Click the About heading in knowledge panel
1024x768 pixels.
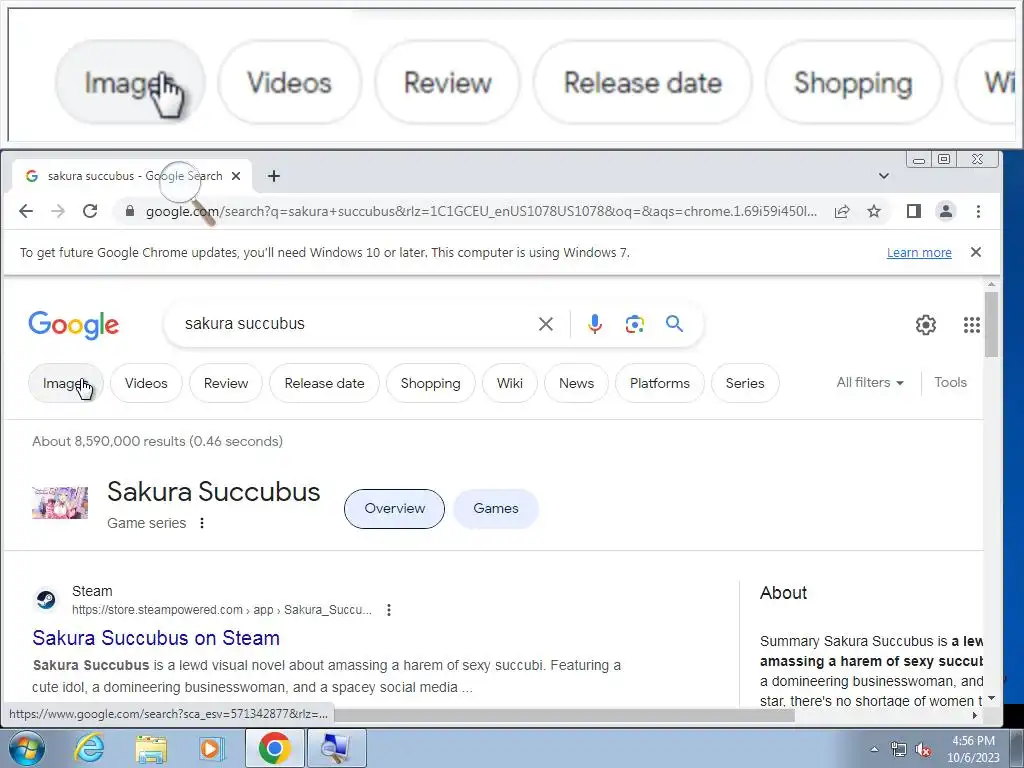click(783, 593)
